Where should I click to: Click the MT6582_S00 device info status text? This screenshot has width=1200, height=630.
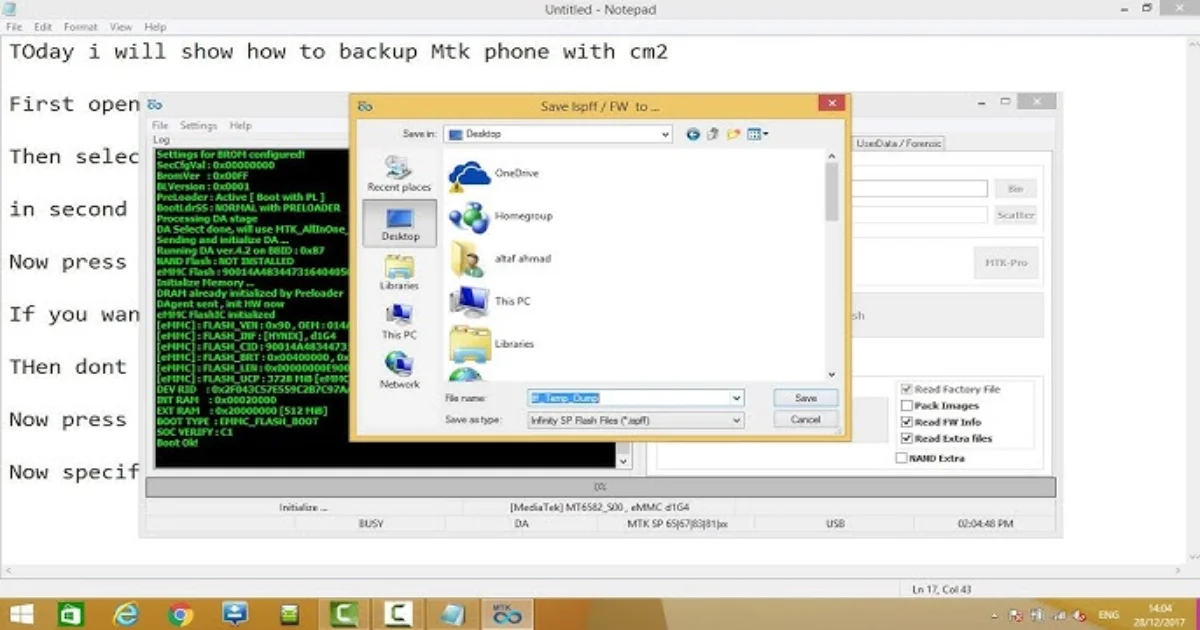coord(598,507)
